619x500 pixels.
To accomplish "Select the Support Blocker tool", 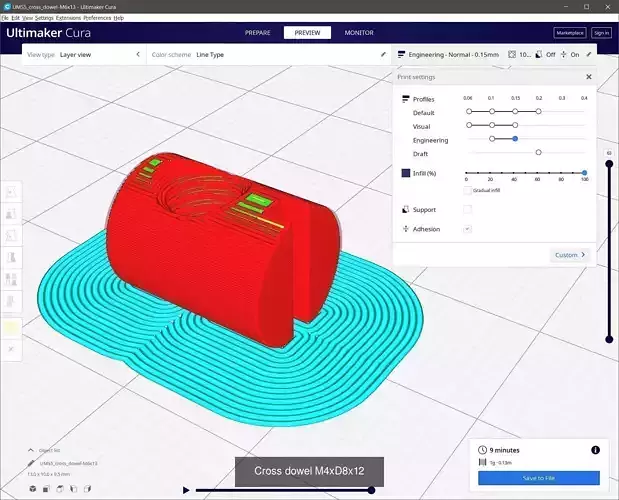I will (x=11, y=301).
